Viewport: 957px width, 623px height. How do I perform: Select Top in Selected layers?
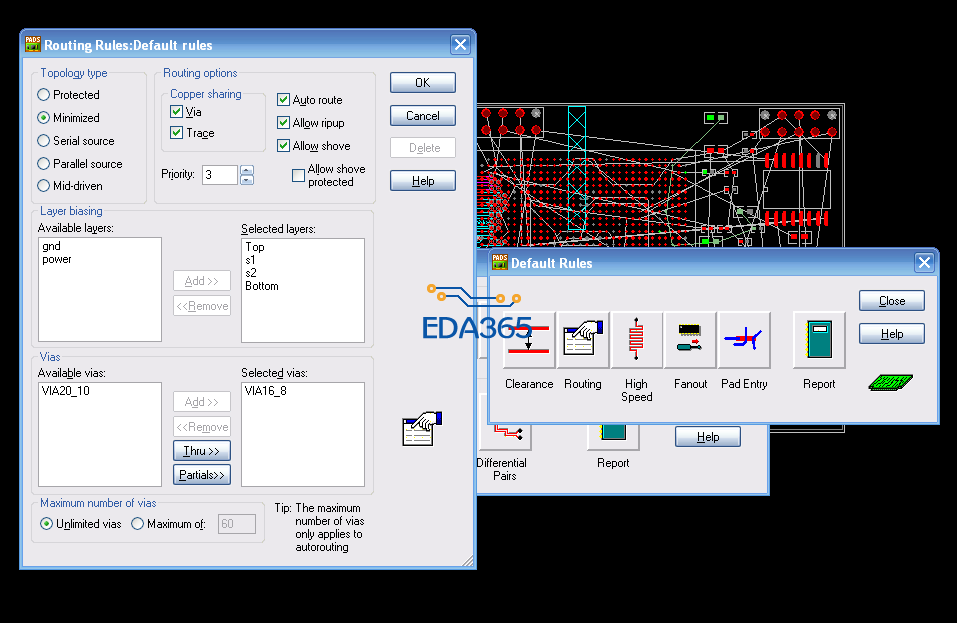click(255, 247)
